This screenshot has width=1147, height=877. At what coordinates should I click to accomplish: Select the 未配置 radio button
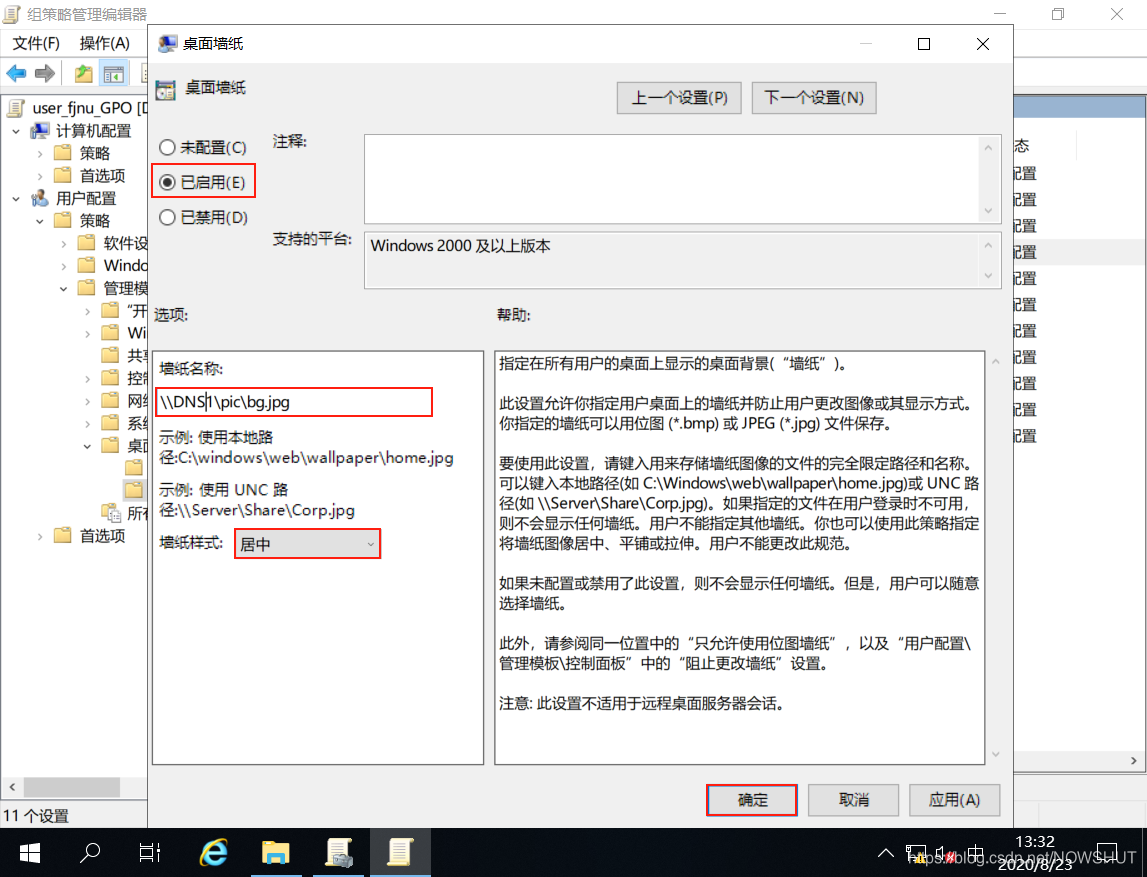tap(165, 145)
